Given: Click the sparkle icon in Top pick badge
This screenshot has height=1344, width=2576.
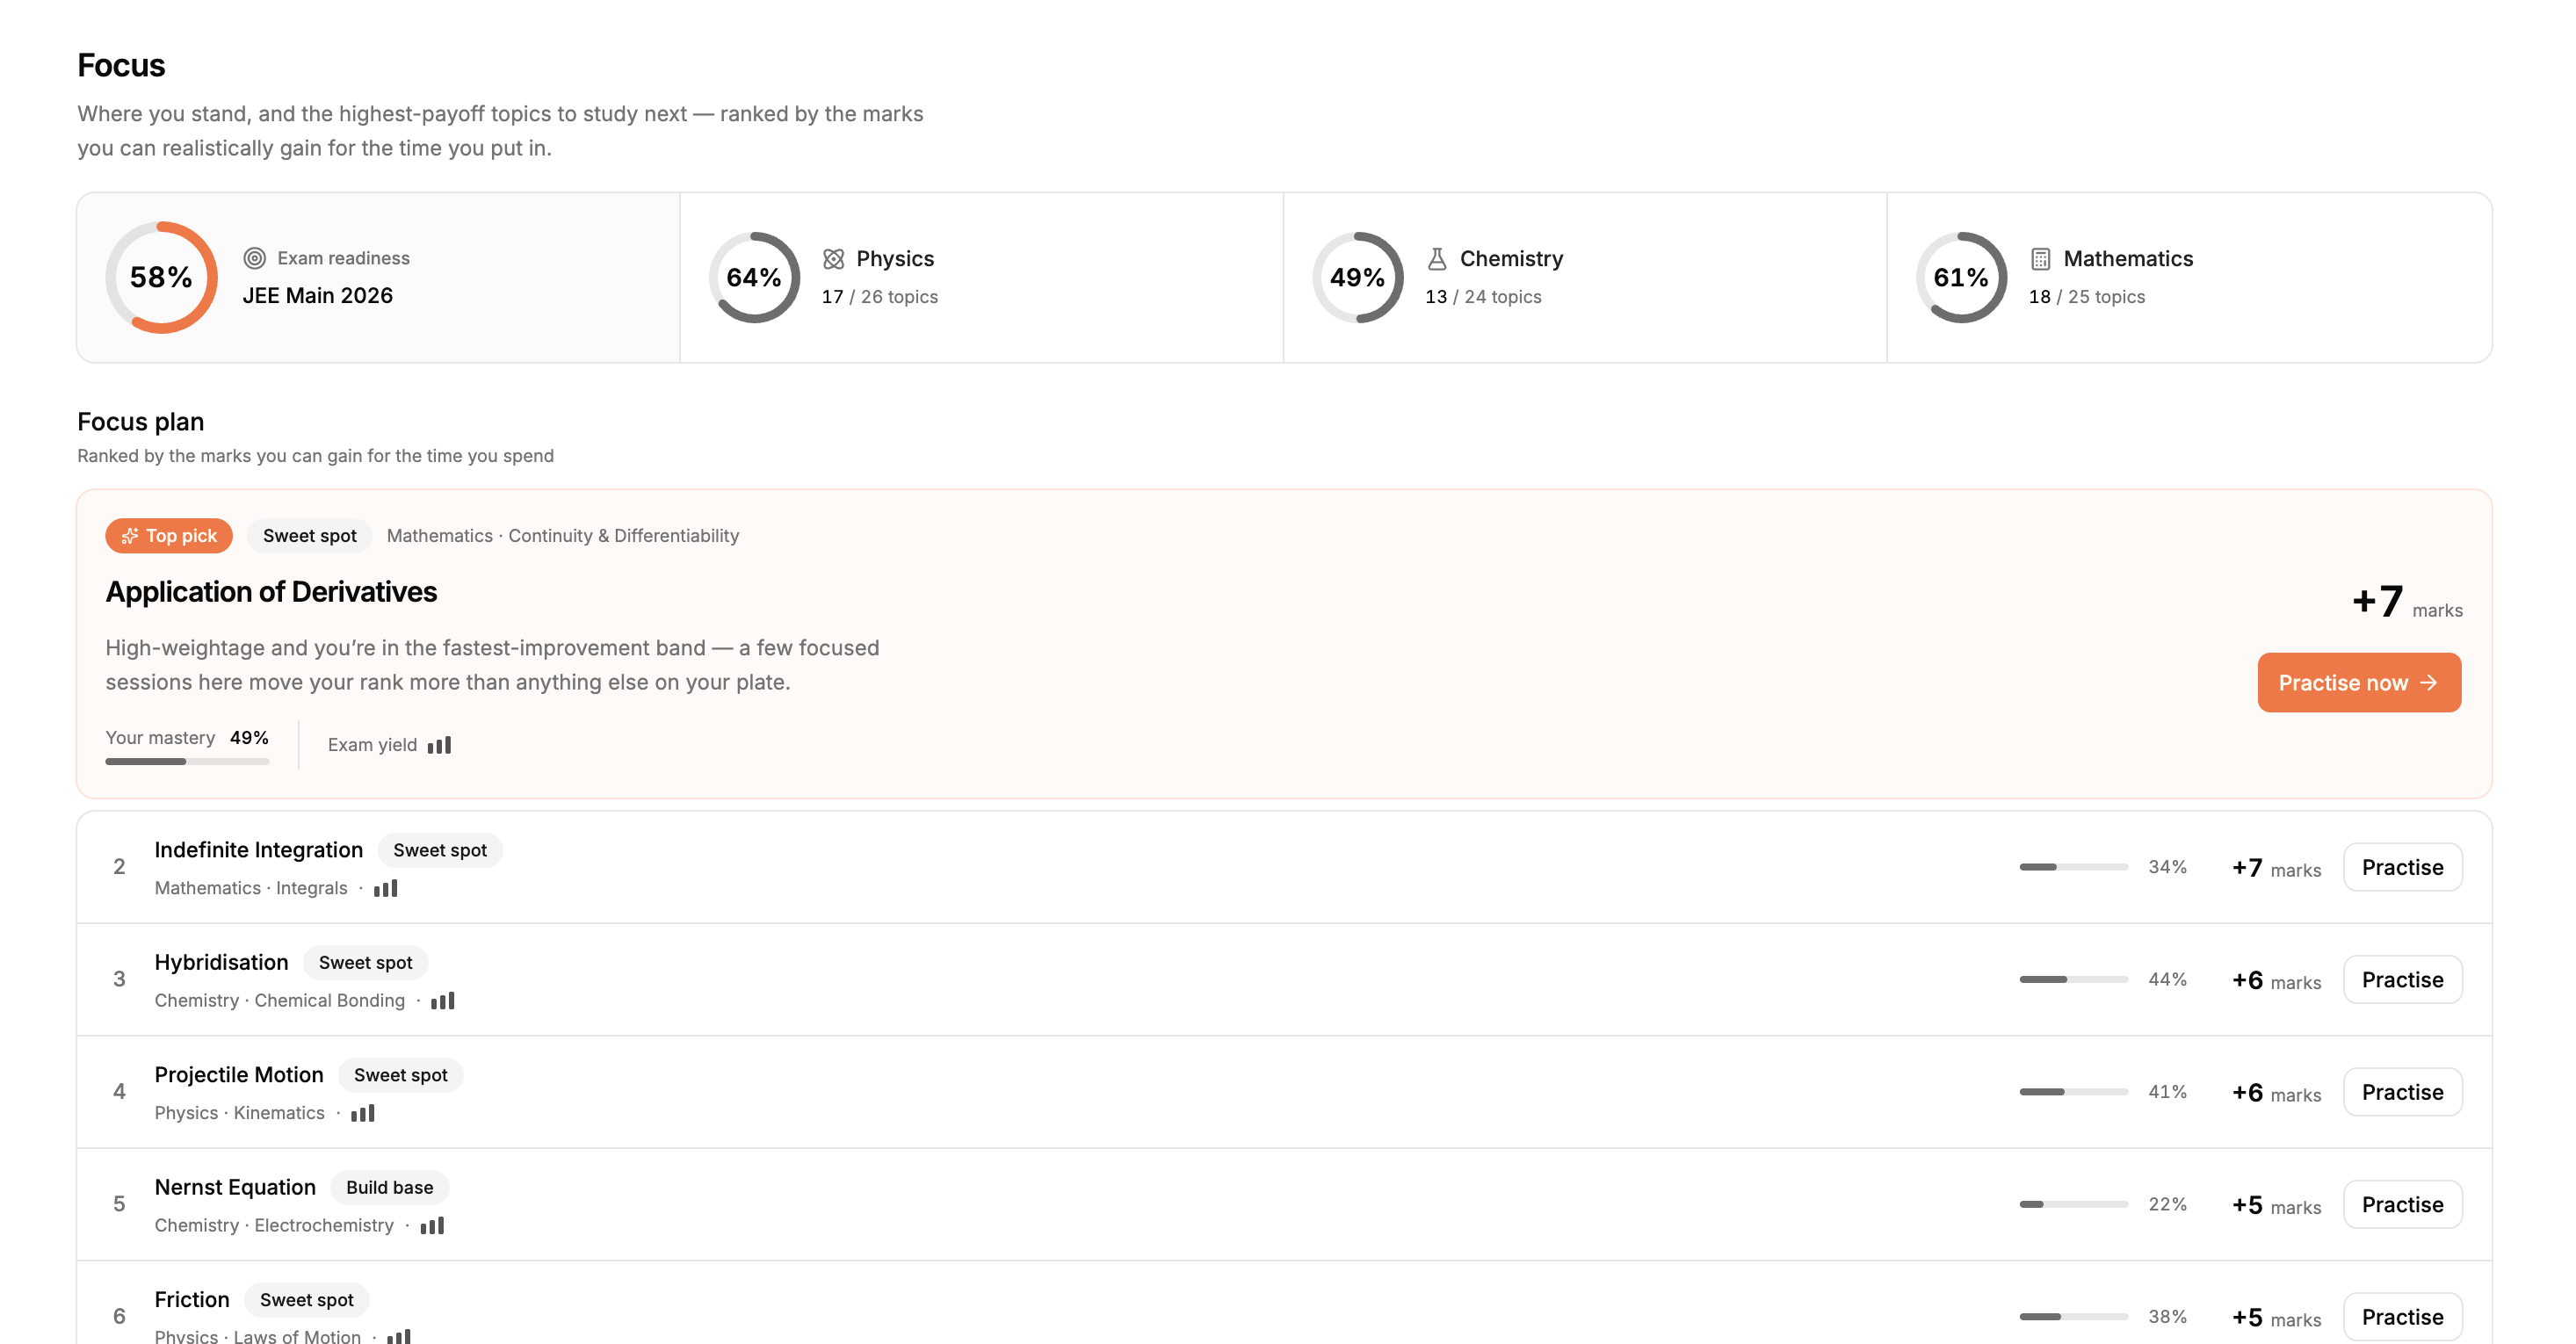Looking at the screenshot, I should 130,536.
